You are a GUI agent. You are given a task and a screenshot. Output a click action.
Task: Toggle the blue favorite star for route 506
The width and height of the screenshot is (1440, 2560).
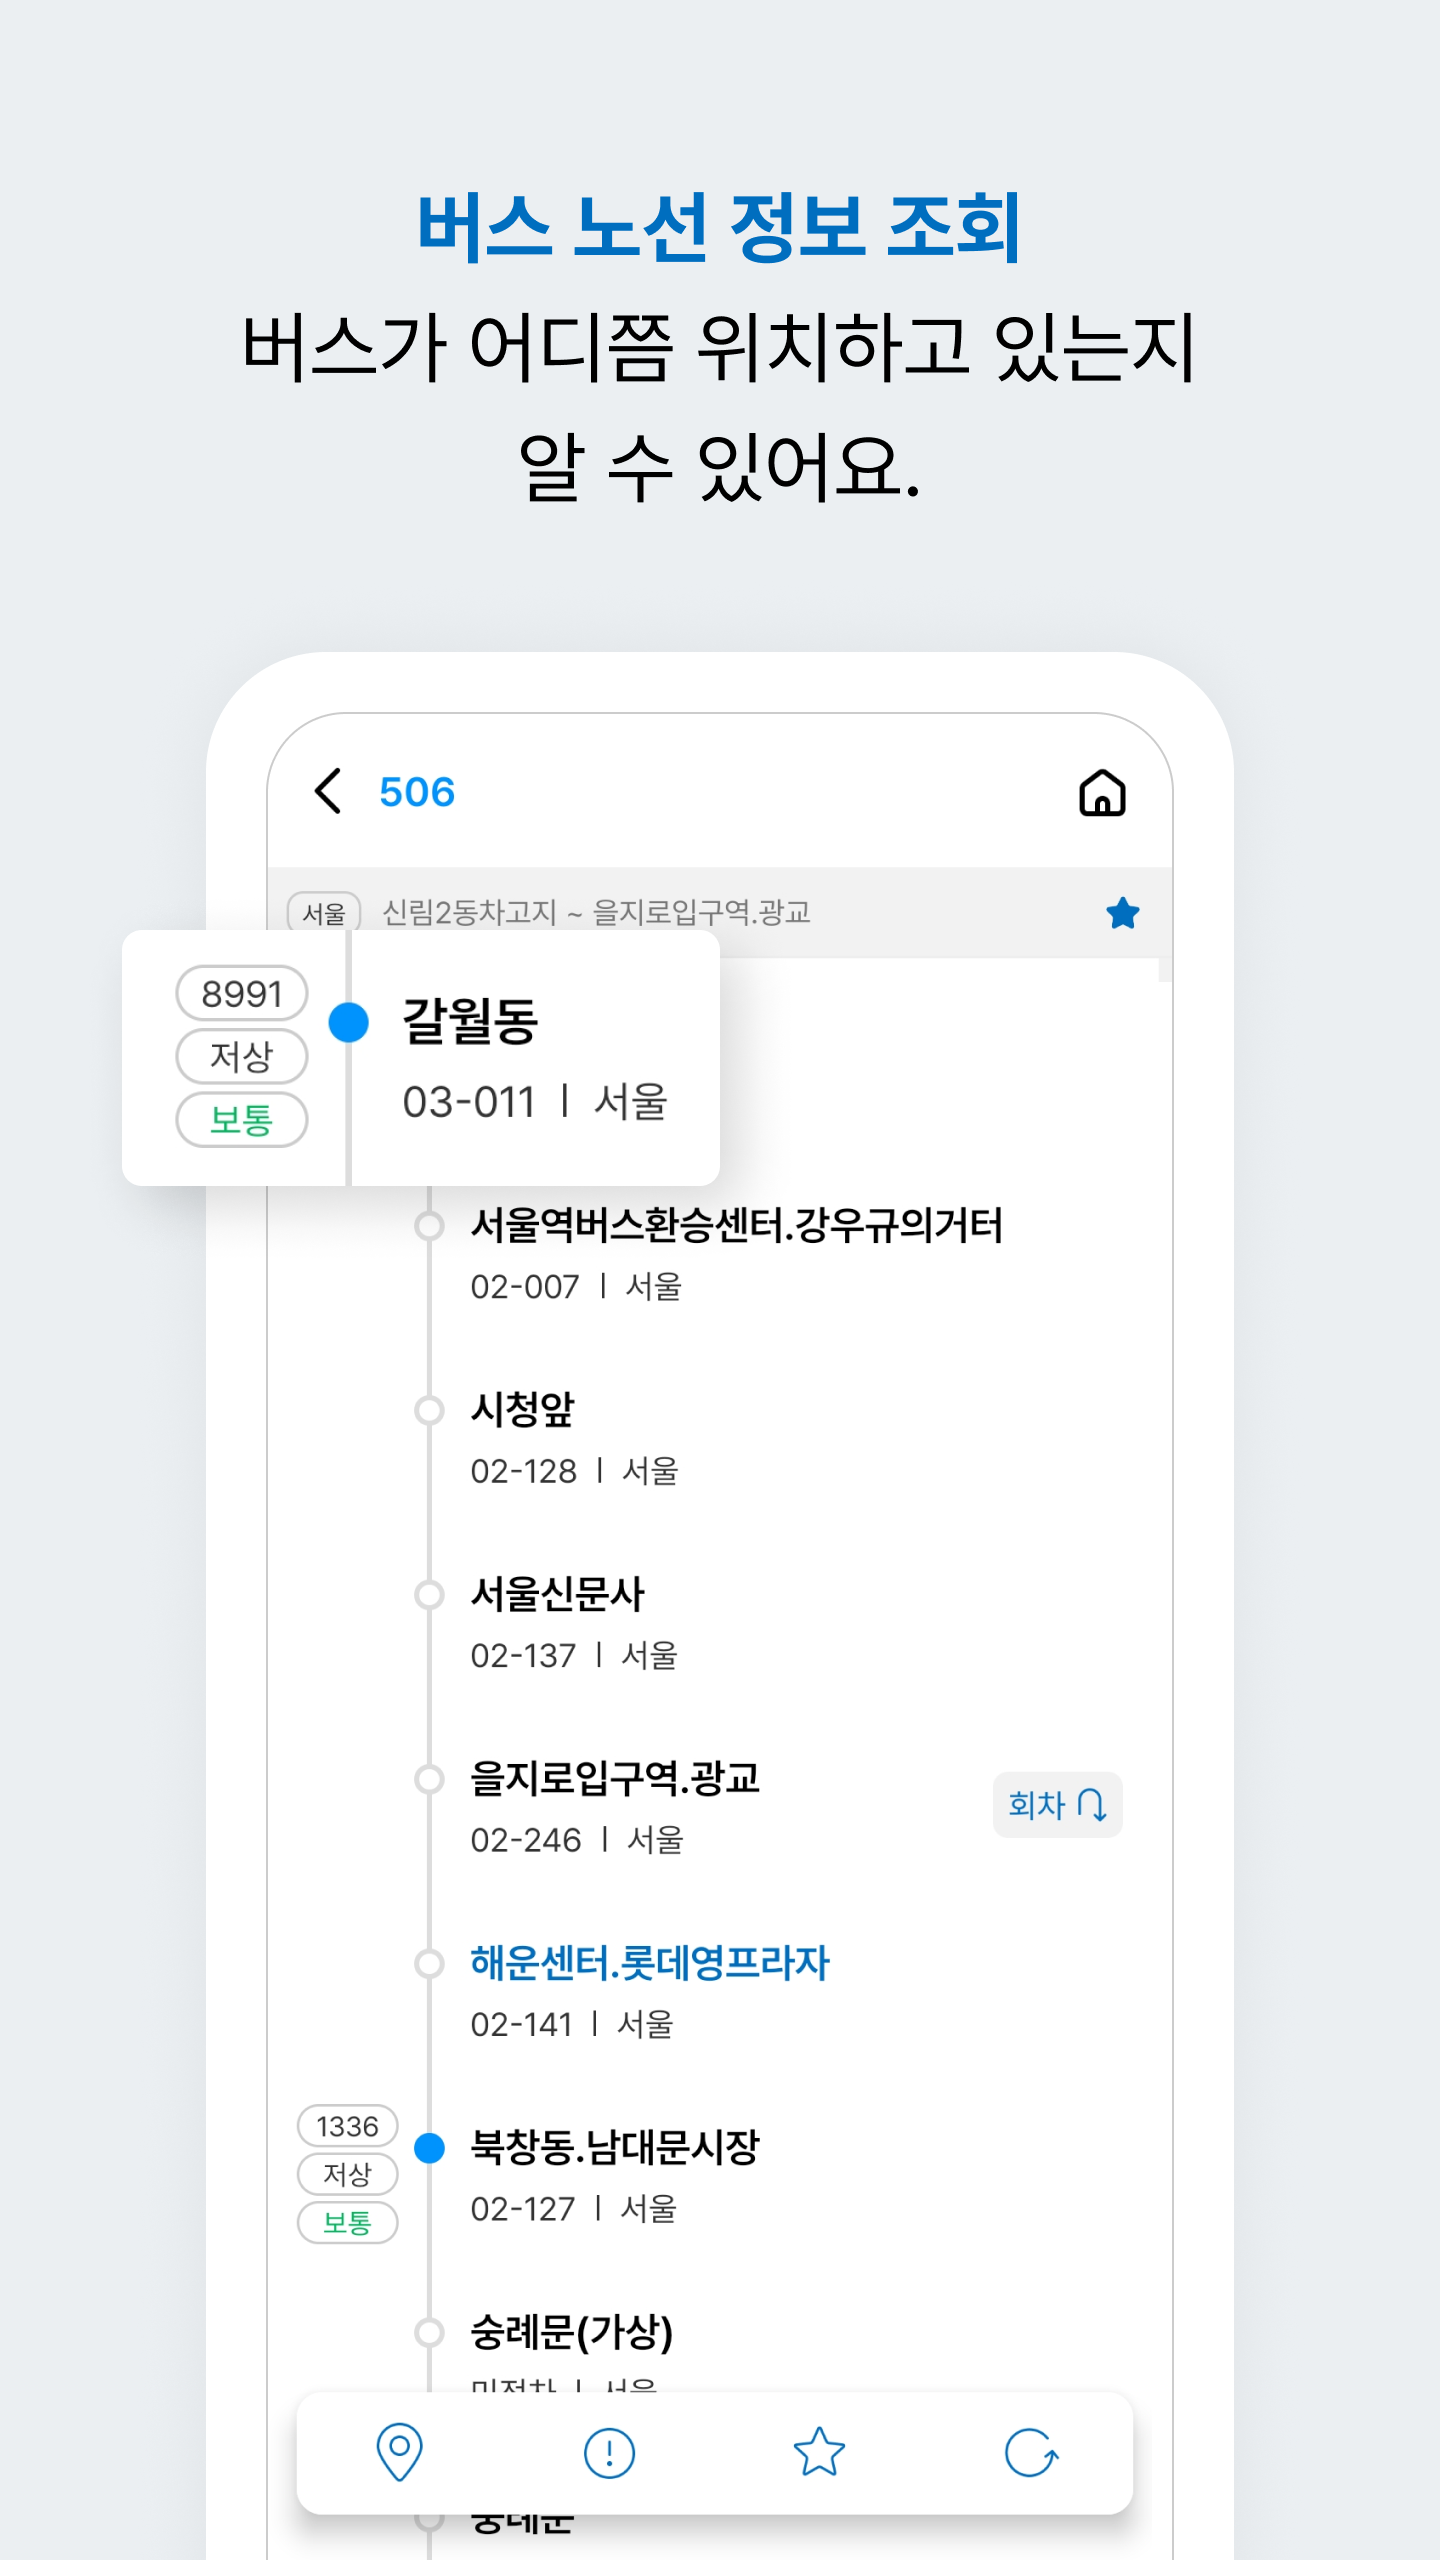coord(1123,913)
